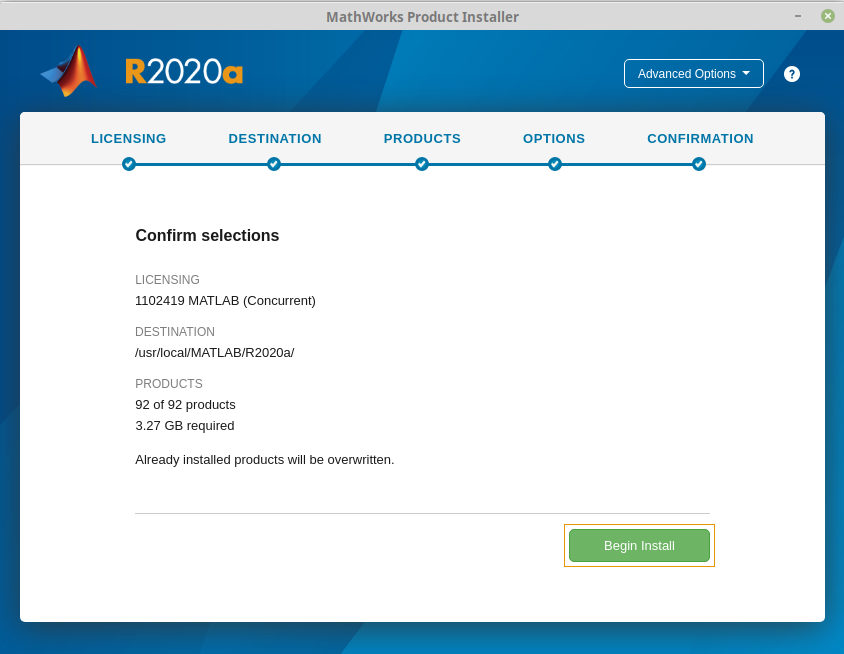Screen dimensions: 844x654
Task: Click the R2020a release logo
Action: [184, 71]
